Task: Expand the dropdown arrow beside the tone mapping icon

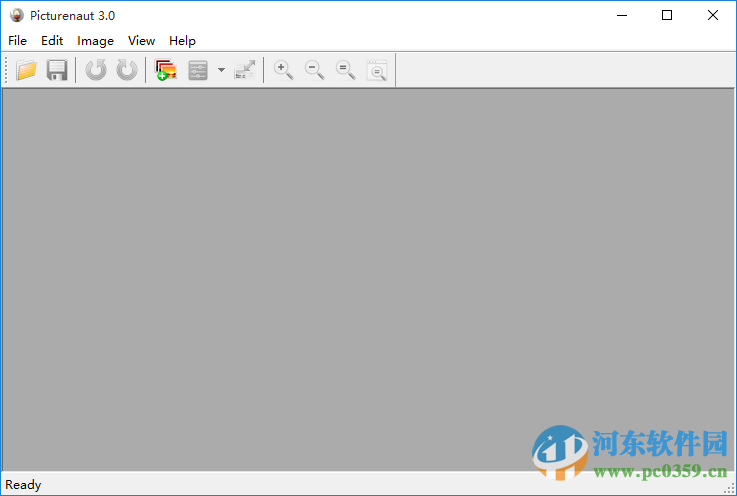Action: coord(221,70)
